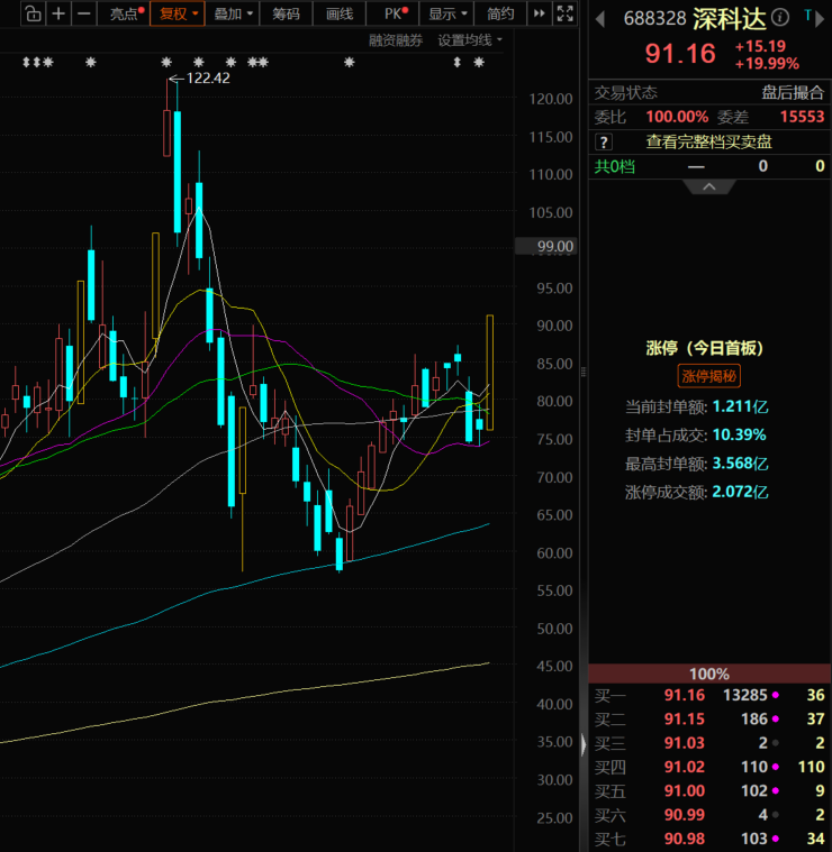This screenshot has height=852, width=832.
Task: Select the 买七 row price 90.98
Action: 684,838
